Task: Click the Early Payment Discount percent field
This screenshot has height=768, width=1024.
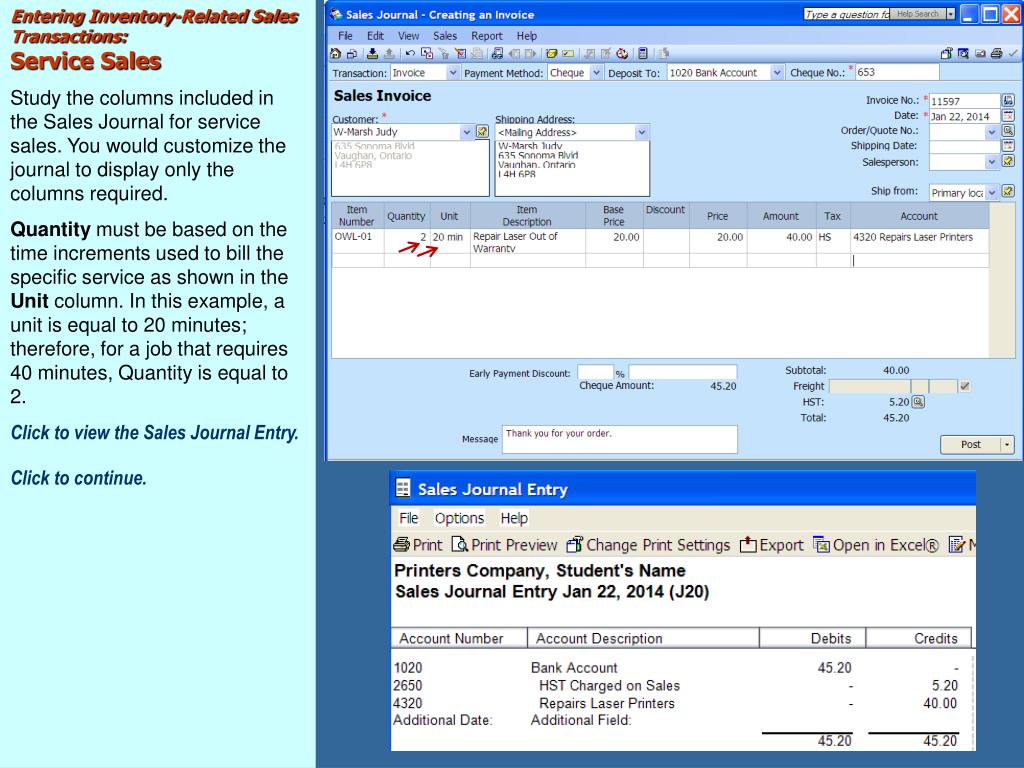Action: pos(595,372)
